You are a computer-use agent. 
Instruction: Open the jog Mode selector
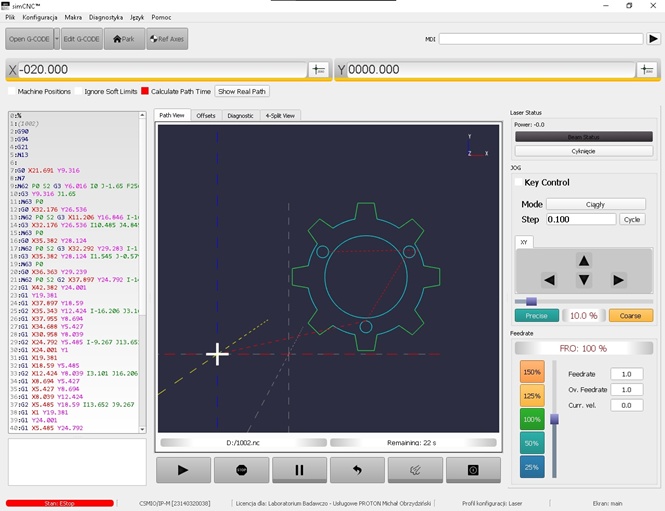(595, 204)
